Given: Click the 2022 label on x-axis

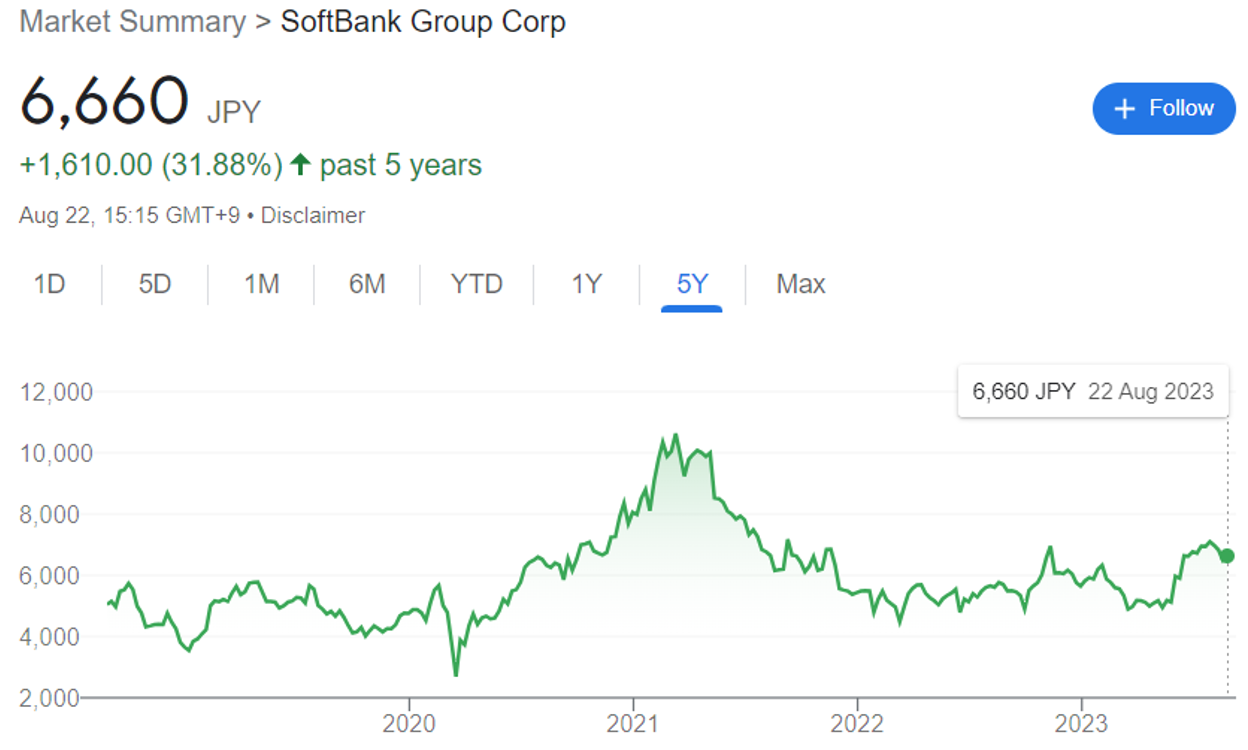Looking at the screenshot, I should pos(857,724).
